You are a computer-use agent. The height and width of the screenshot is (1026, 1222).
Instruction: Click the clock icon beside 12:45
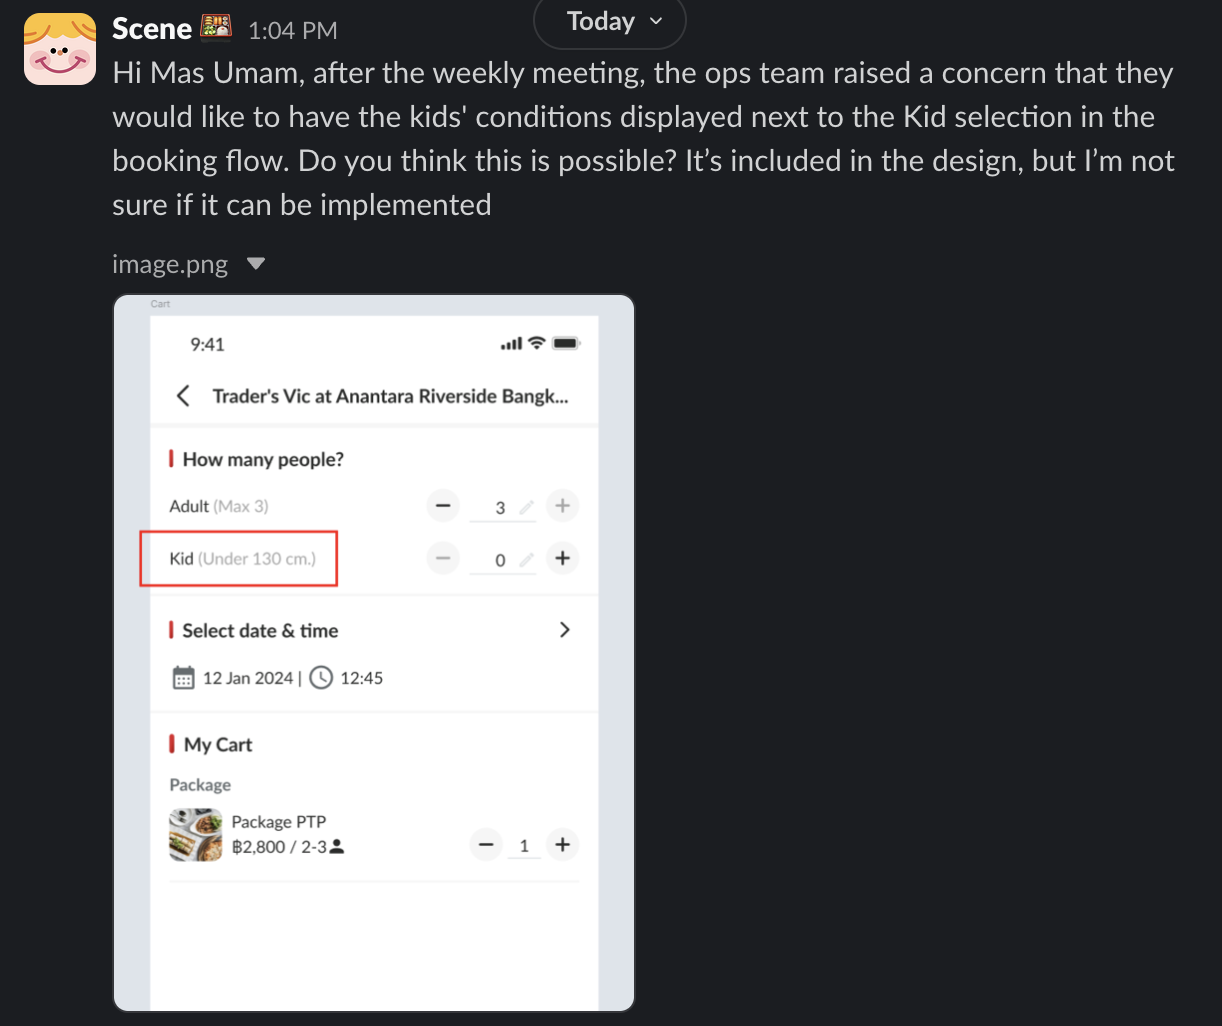click(x=321, y=678)
